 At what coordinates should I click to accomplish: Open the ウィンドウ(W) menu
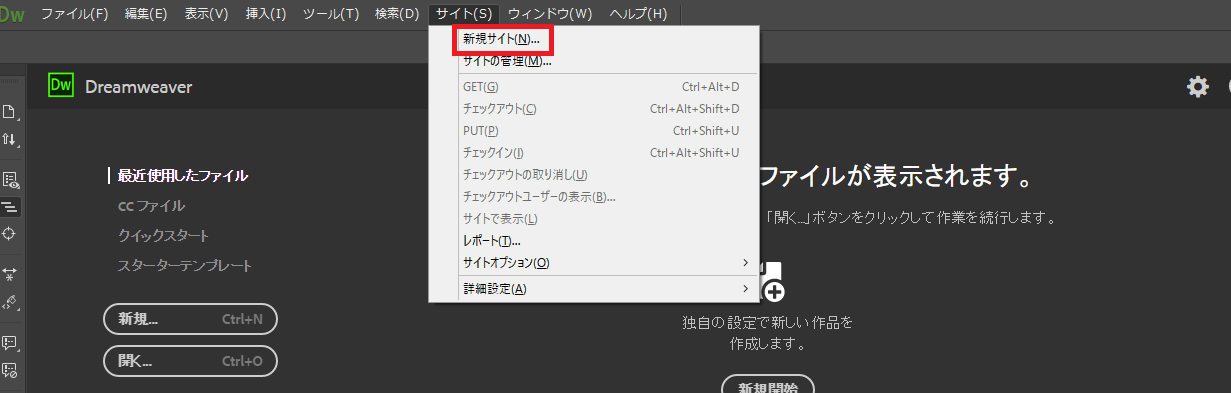coord(550,14)
